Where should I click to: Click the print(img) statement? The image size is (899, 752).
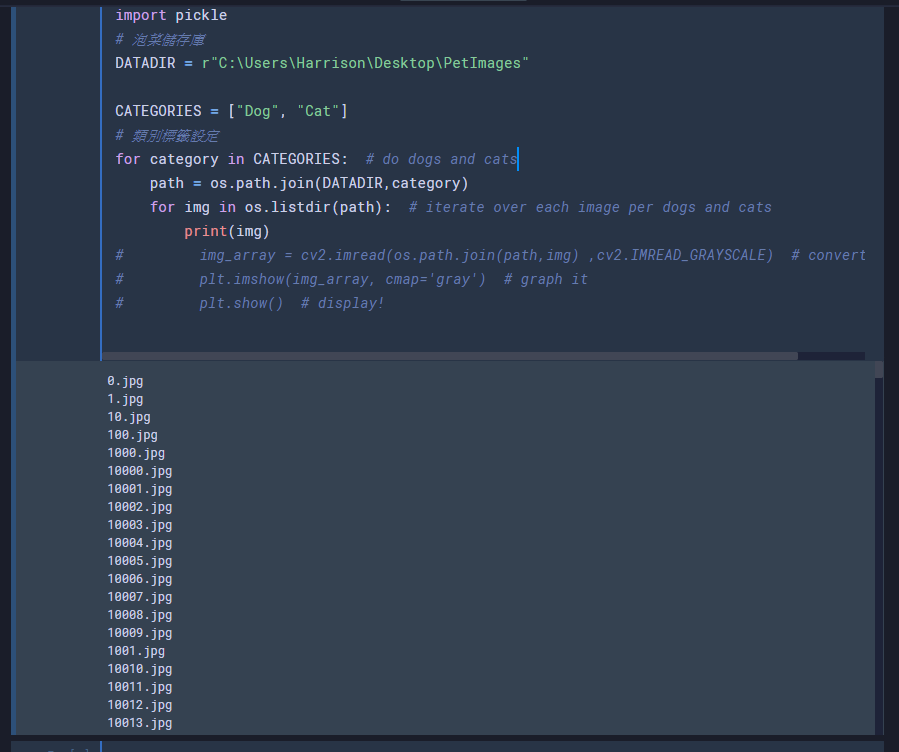[226, 232]
